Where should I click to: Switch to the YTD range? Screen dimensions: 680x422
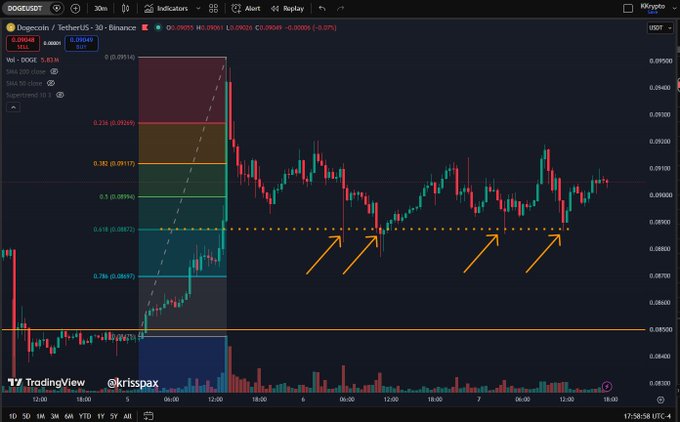point(85,416)
